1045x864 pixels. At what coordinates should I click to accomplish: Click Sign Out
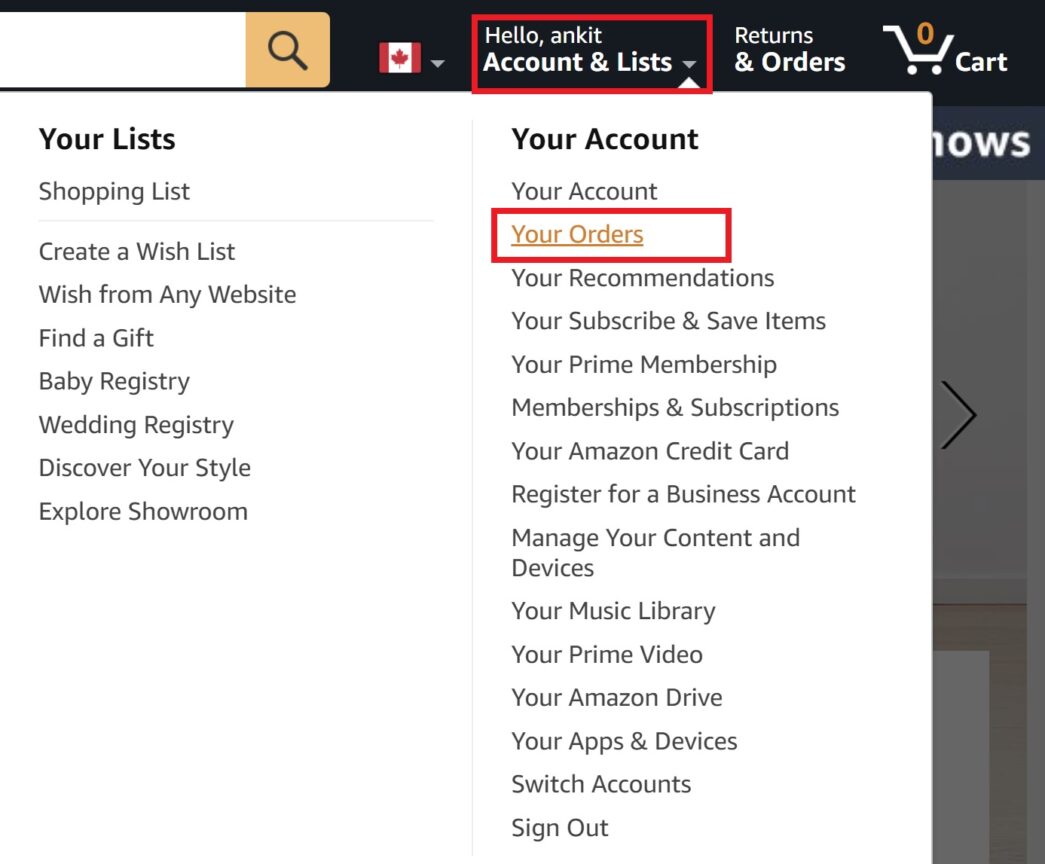559,827
